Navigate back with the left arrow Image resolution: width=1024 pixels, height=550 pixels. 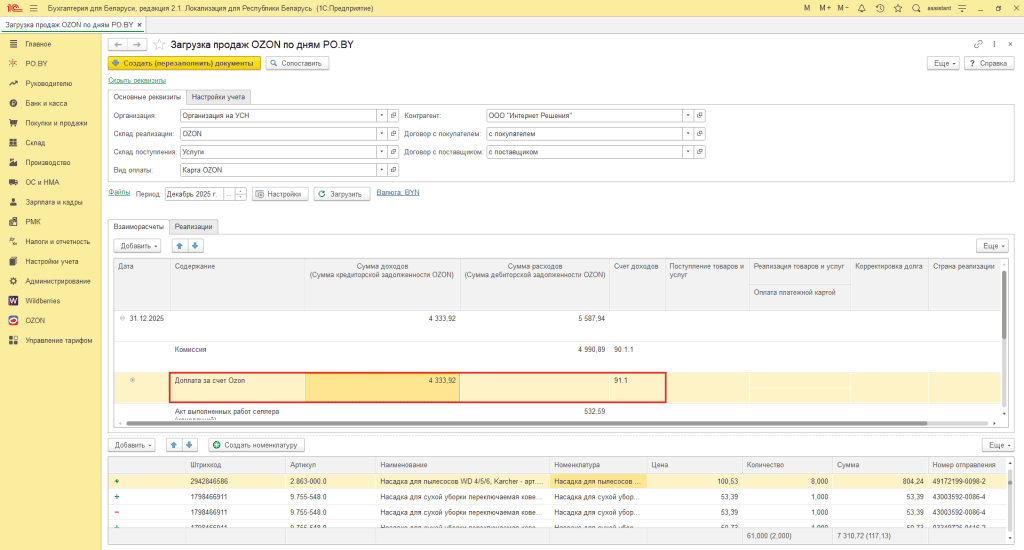click(118, 44)
